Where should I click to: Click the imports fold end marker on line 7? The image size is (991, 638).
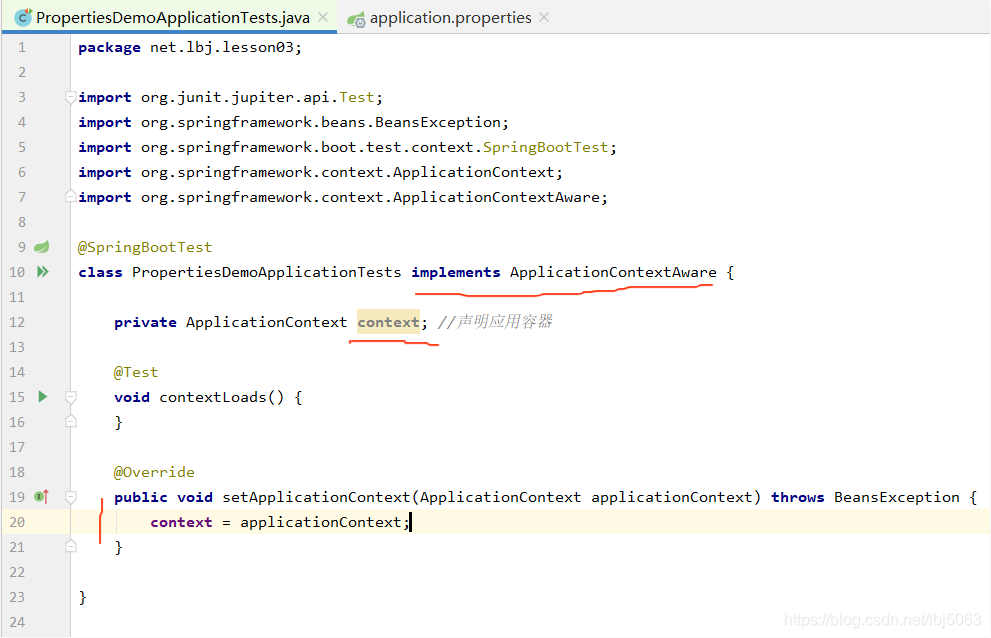tap(71, 197)
